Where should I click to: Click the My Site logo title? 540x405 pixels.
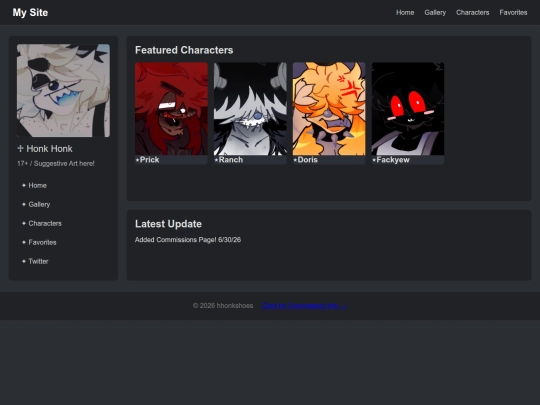[x=30, y=12]
